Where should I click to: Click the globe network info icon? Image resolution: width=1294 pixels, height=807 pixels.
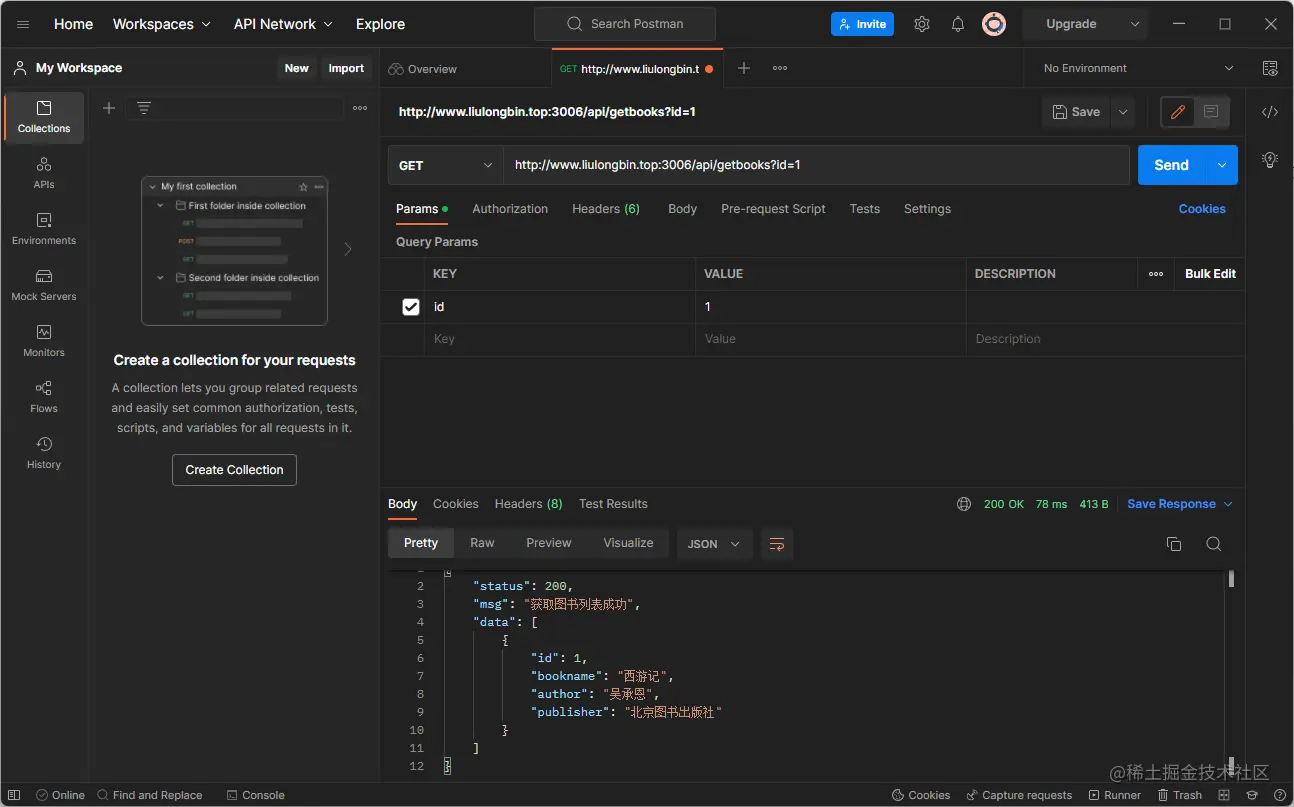pos(964,504)
